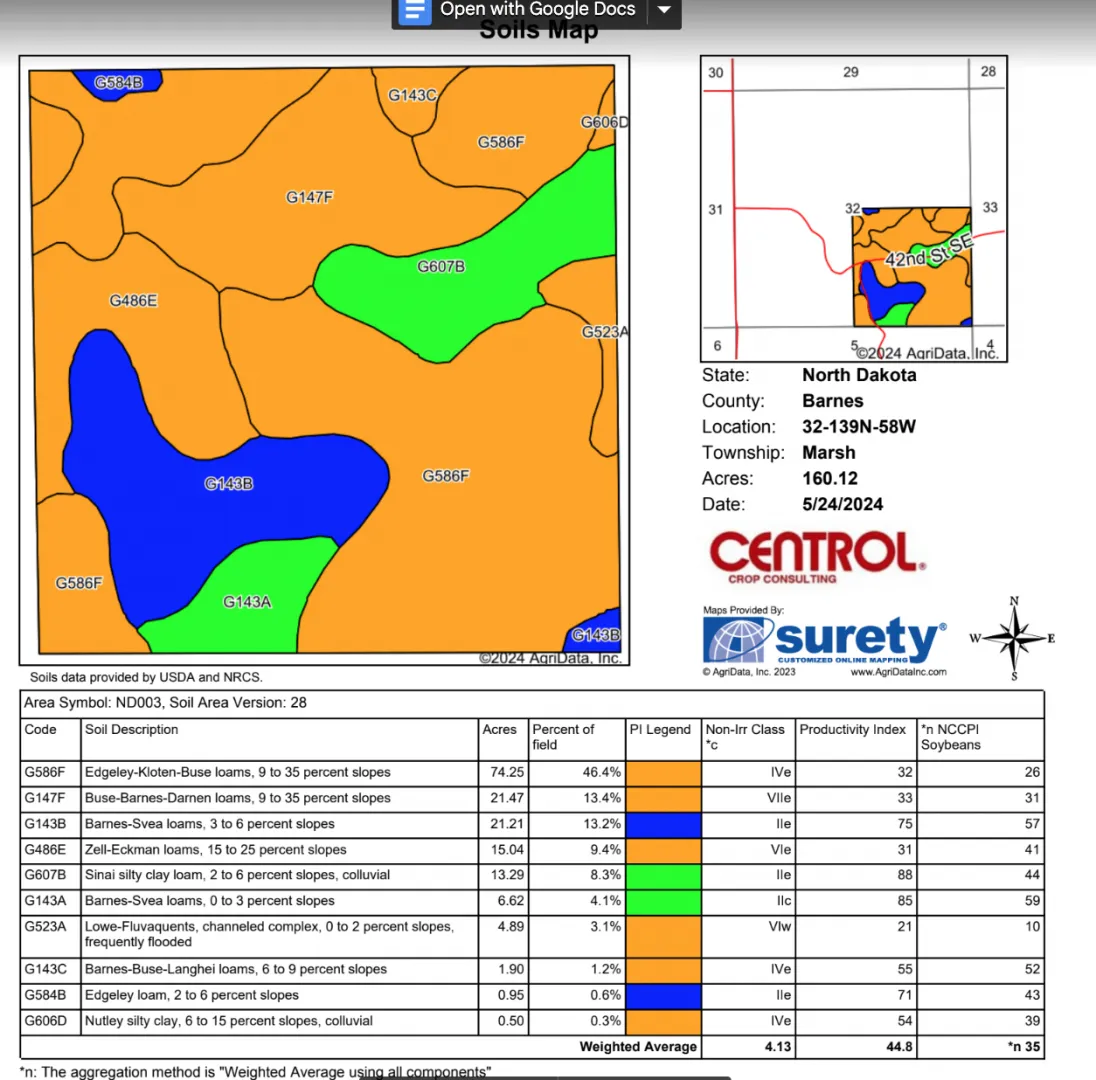Select the green G143A soil region
This screenshot has height=1080, width=1096.
(x=246, y=602)
